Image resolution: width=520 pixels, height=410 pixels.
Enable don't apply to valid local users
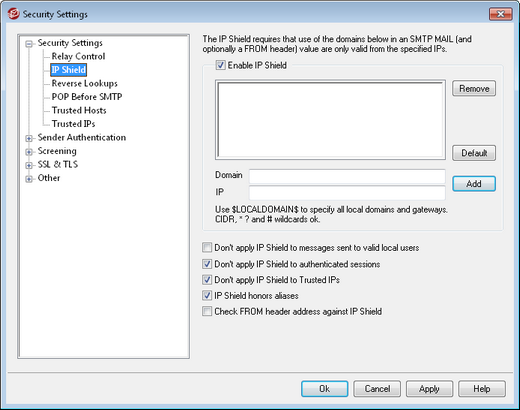[207, 248]
